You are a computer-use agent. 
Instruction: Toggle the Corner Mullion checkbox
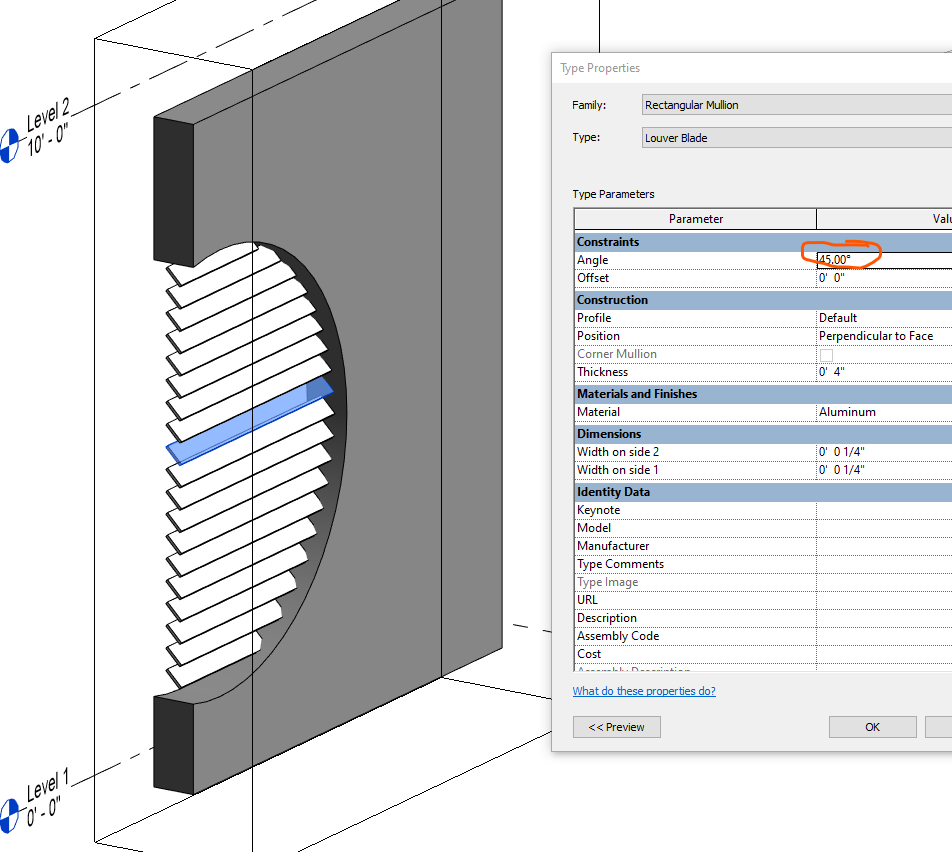(827, 354)
